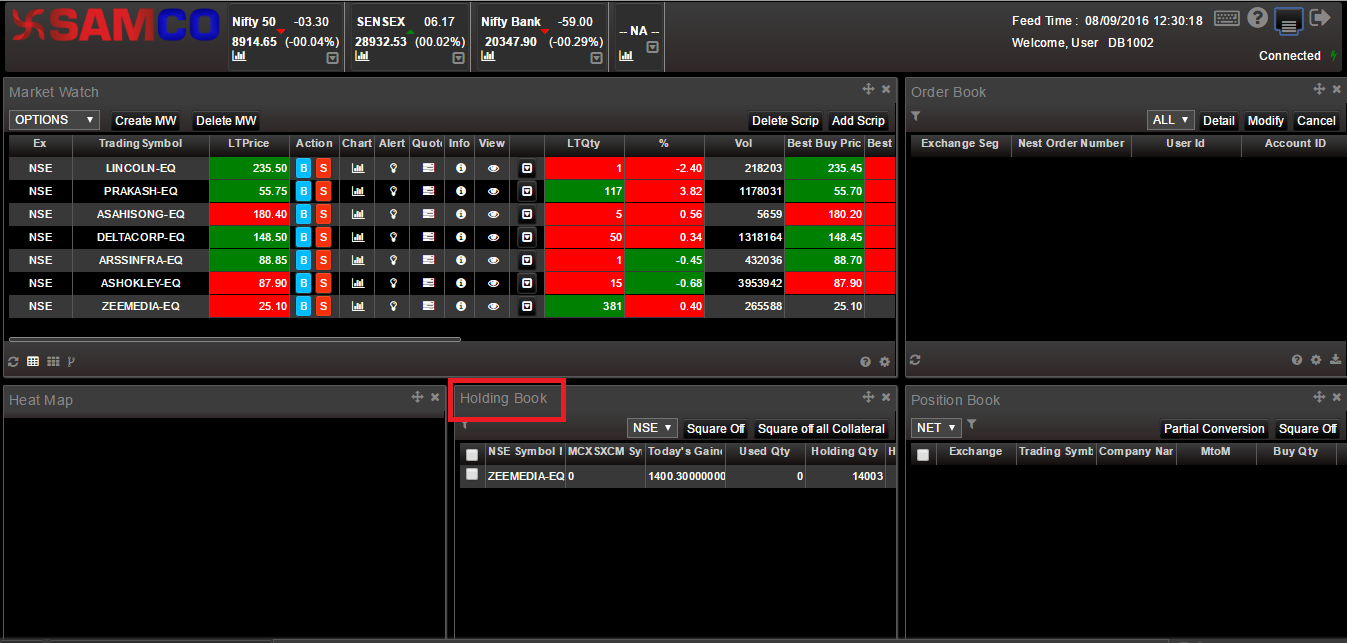1347x643 pixels.
Task: Click the Delete MW button
Action: [226, 121]
